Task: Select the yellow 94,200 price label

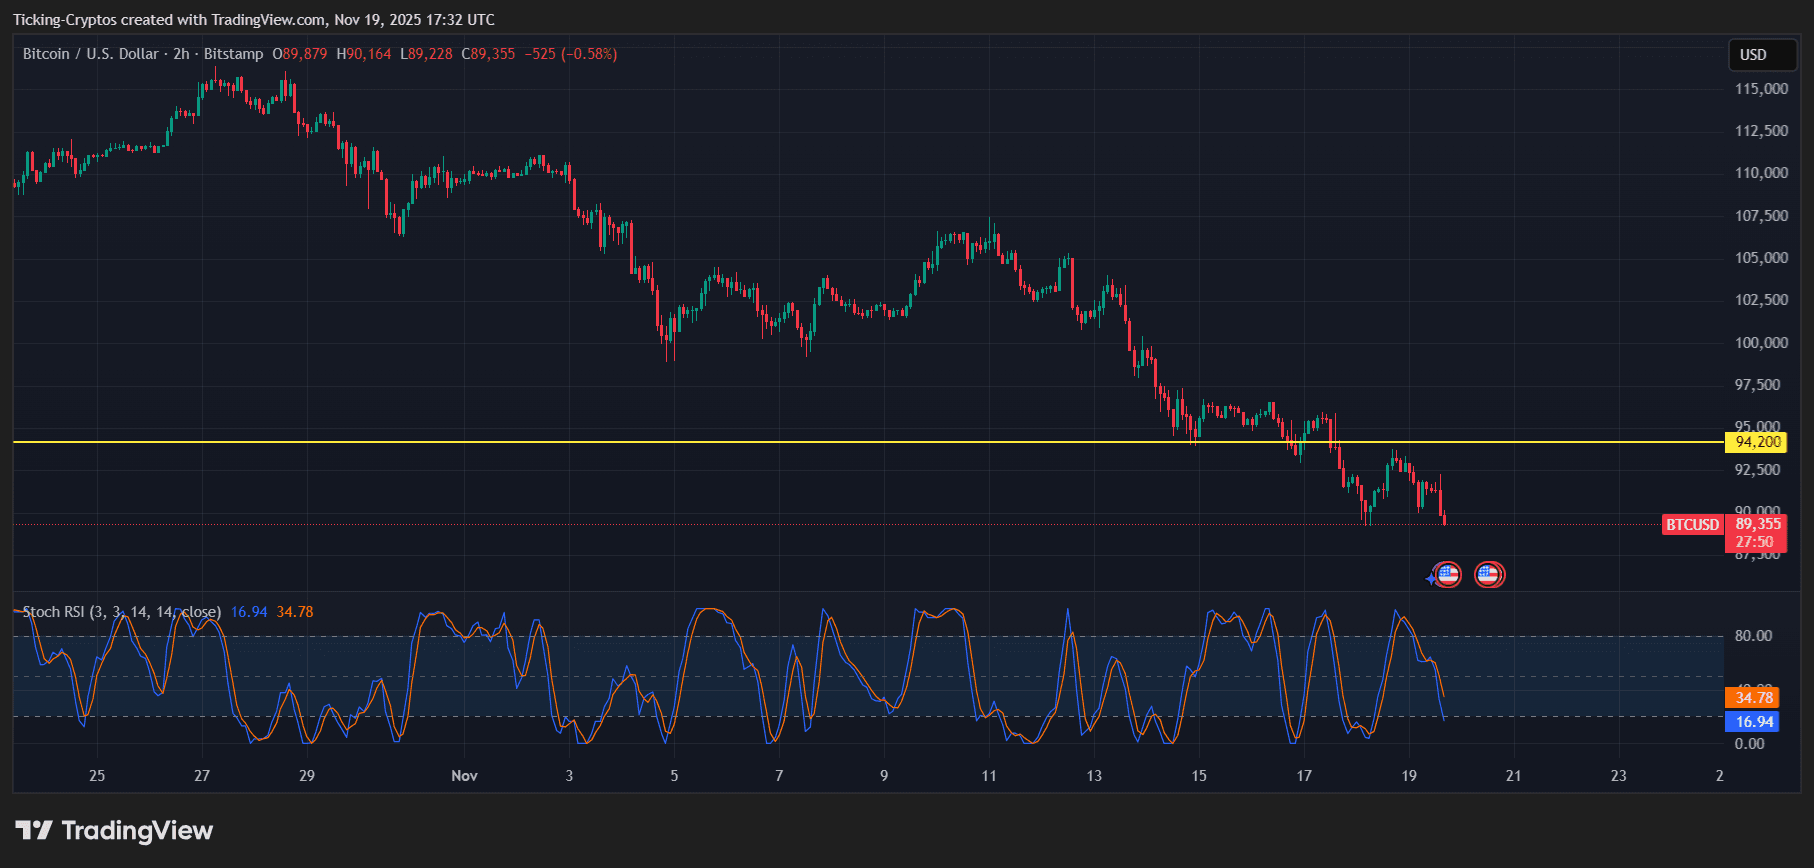Action: tap(1756, 442)
